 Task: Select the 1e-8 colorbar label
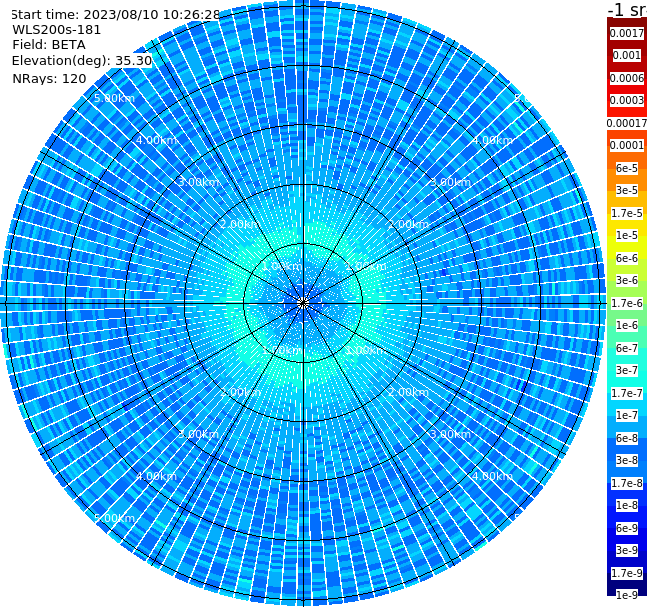(x=627, y=505)
